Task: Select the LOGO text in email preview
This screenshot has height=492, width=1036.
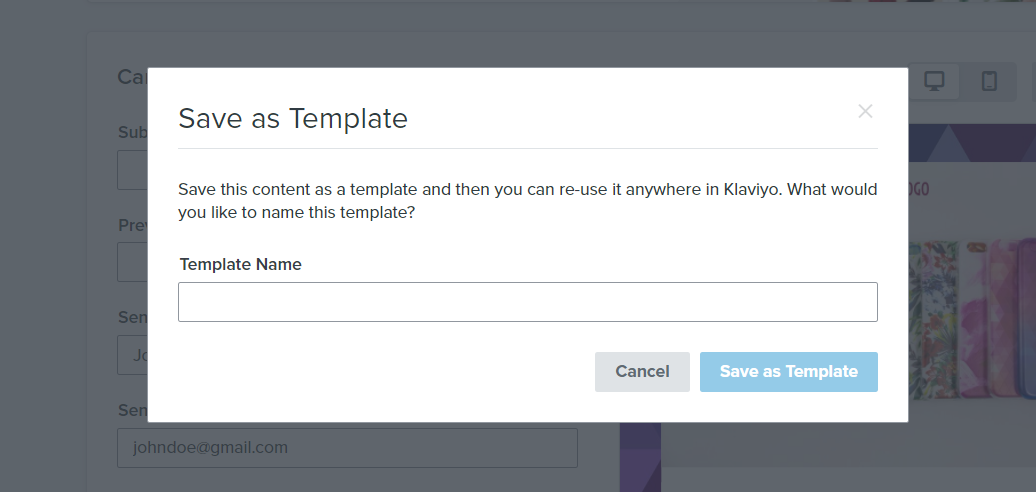Action: pos(918,190)
